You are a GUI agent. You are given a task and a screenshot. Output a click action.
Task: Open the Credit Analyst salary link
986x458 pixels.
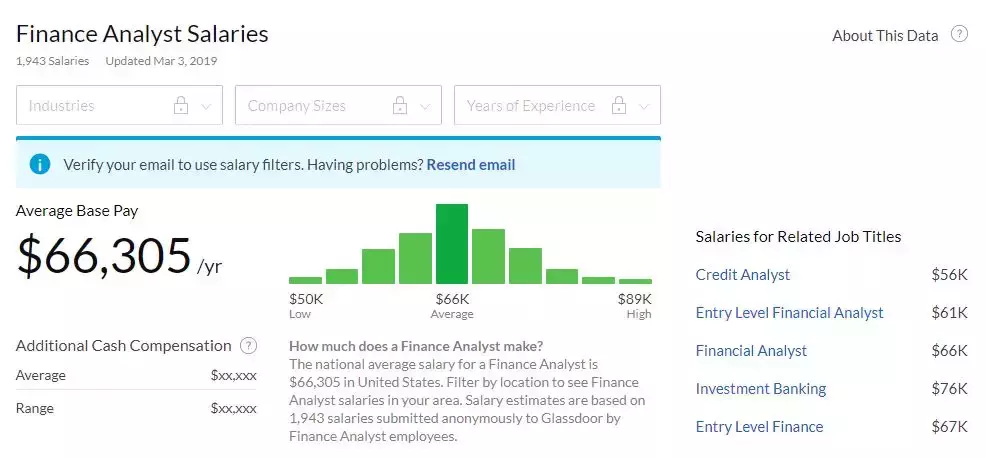[x=743, y=275]
